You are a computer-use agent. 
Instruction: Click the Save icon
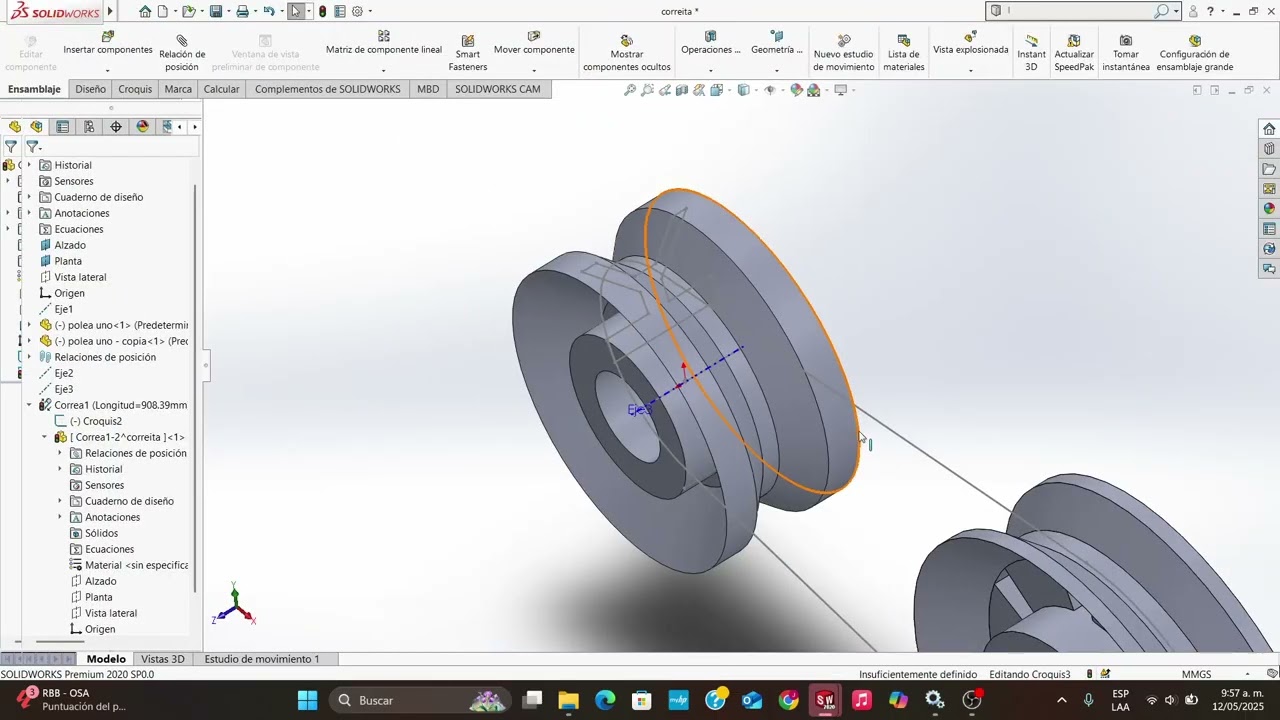(215, 12)
